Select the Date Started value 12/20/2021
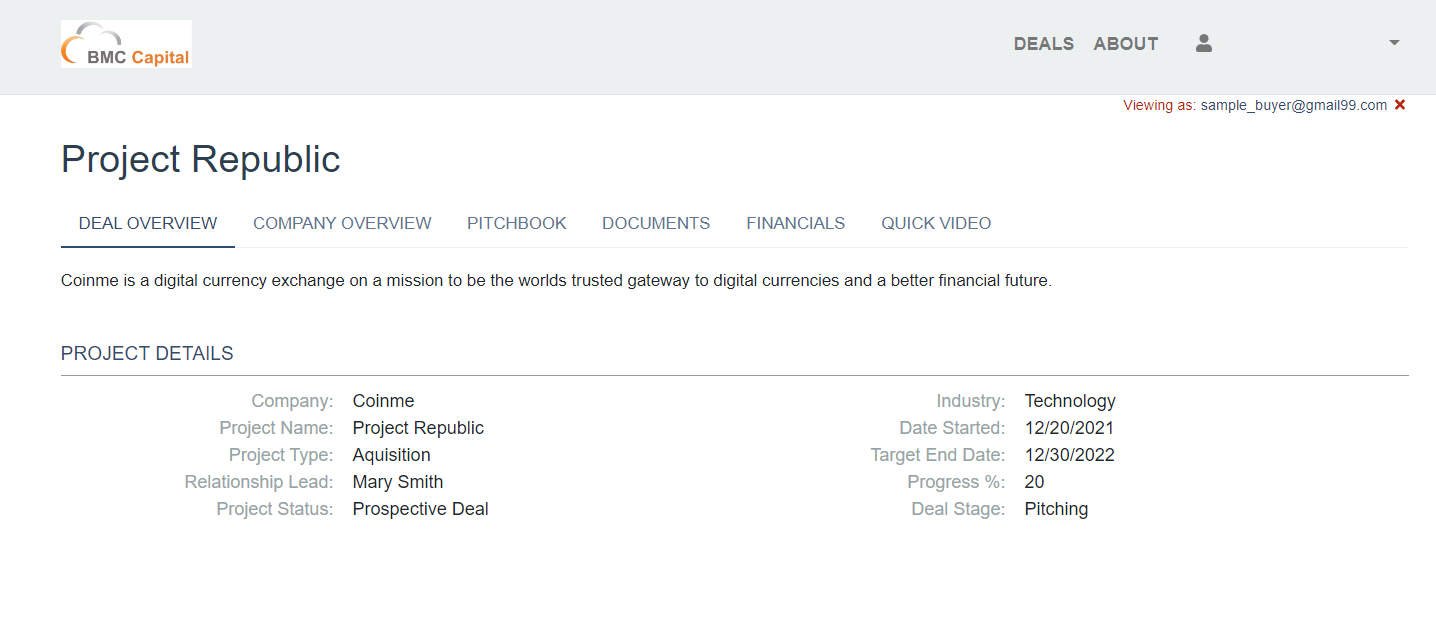 (x=1069, y=428)
